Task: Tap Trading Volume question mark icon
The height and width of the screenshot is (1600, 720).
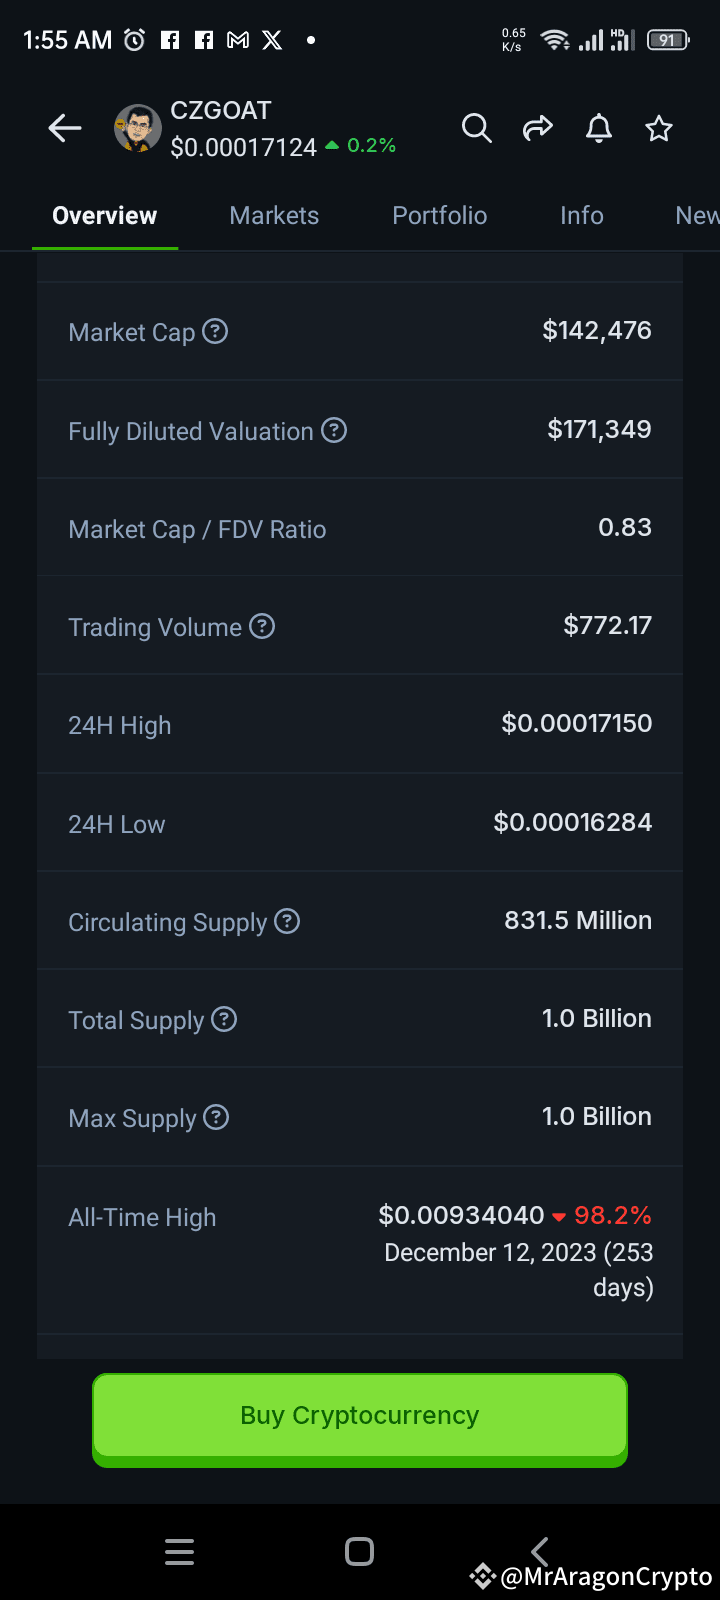Action: (x=262, y=626)
